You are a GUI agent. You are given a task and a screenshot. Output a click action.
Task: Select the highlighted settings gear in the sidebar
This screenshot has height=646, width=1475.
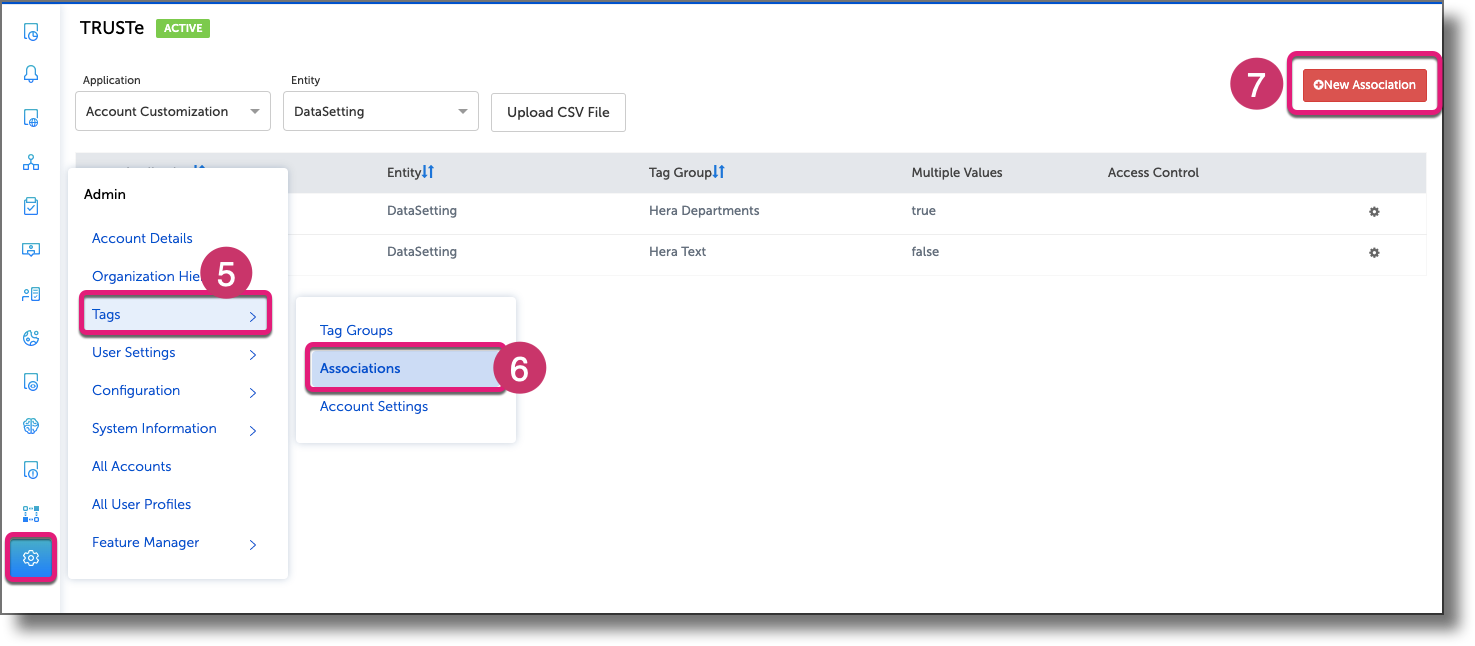coord(30,557)
